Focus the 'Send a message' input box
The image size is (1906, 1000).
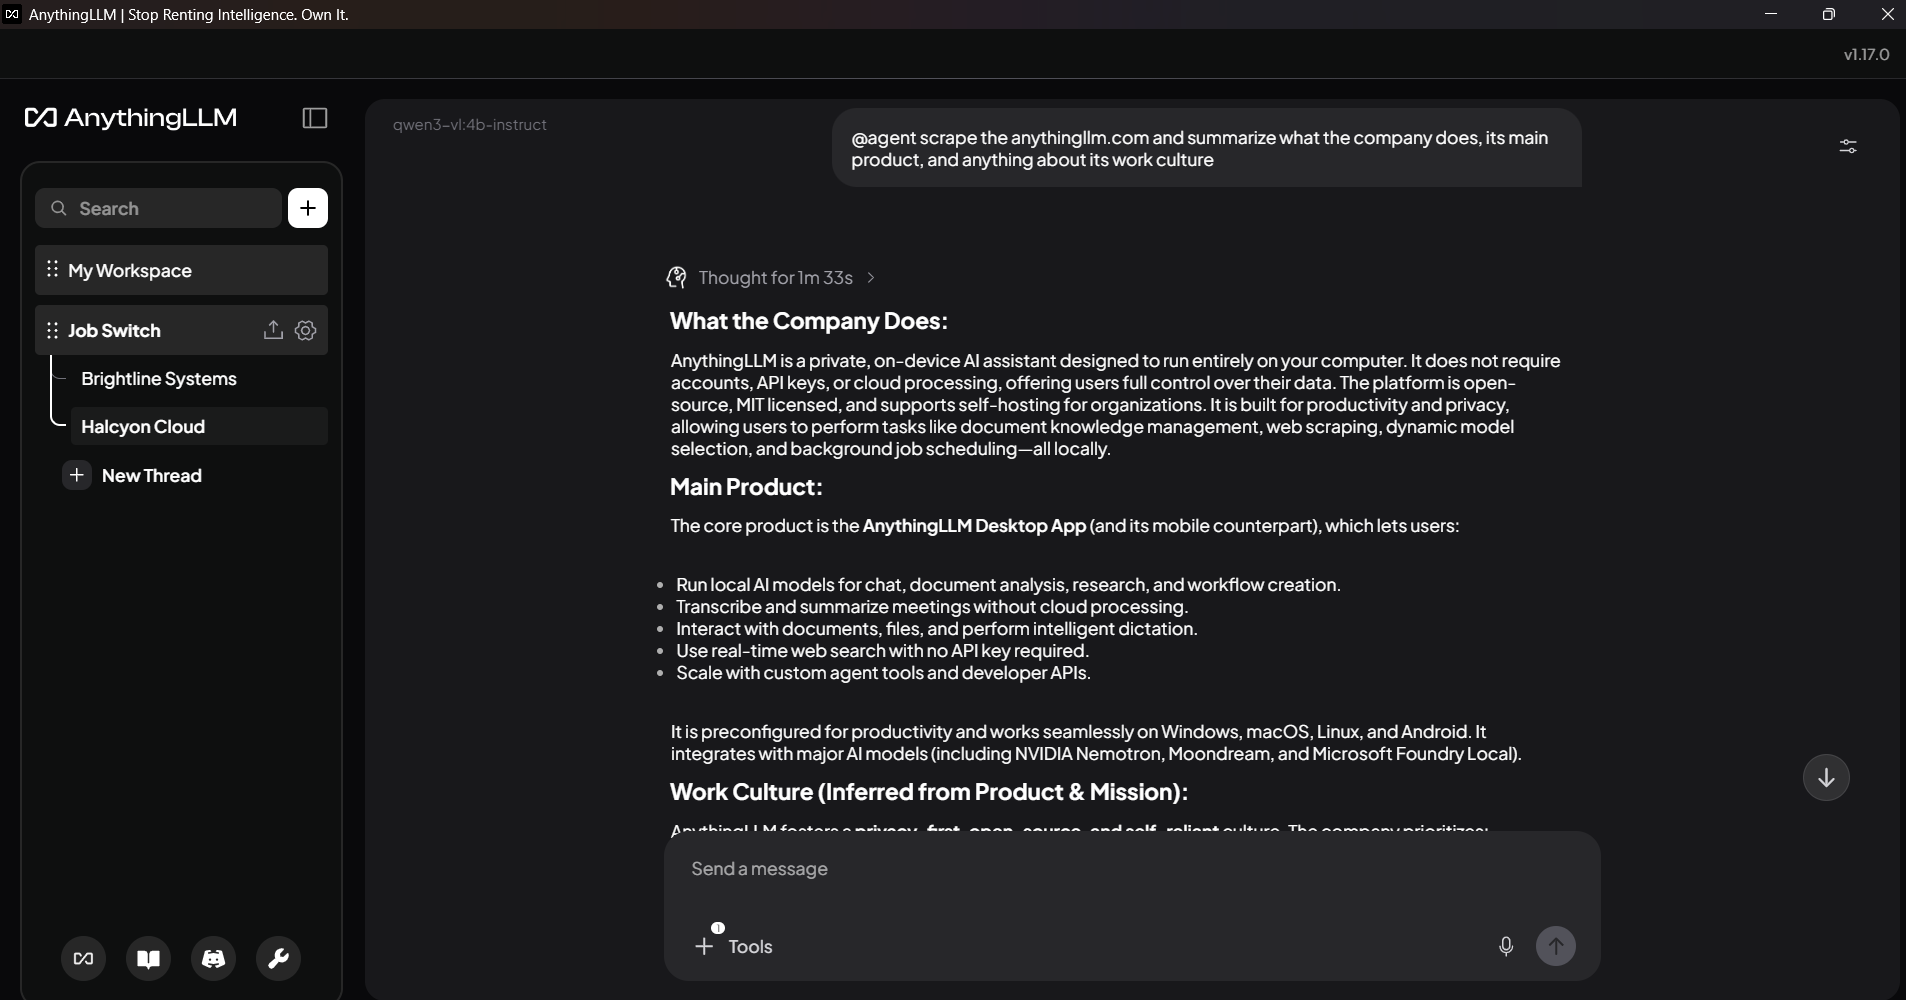click(1132, 869)
